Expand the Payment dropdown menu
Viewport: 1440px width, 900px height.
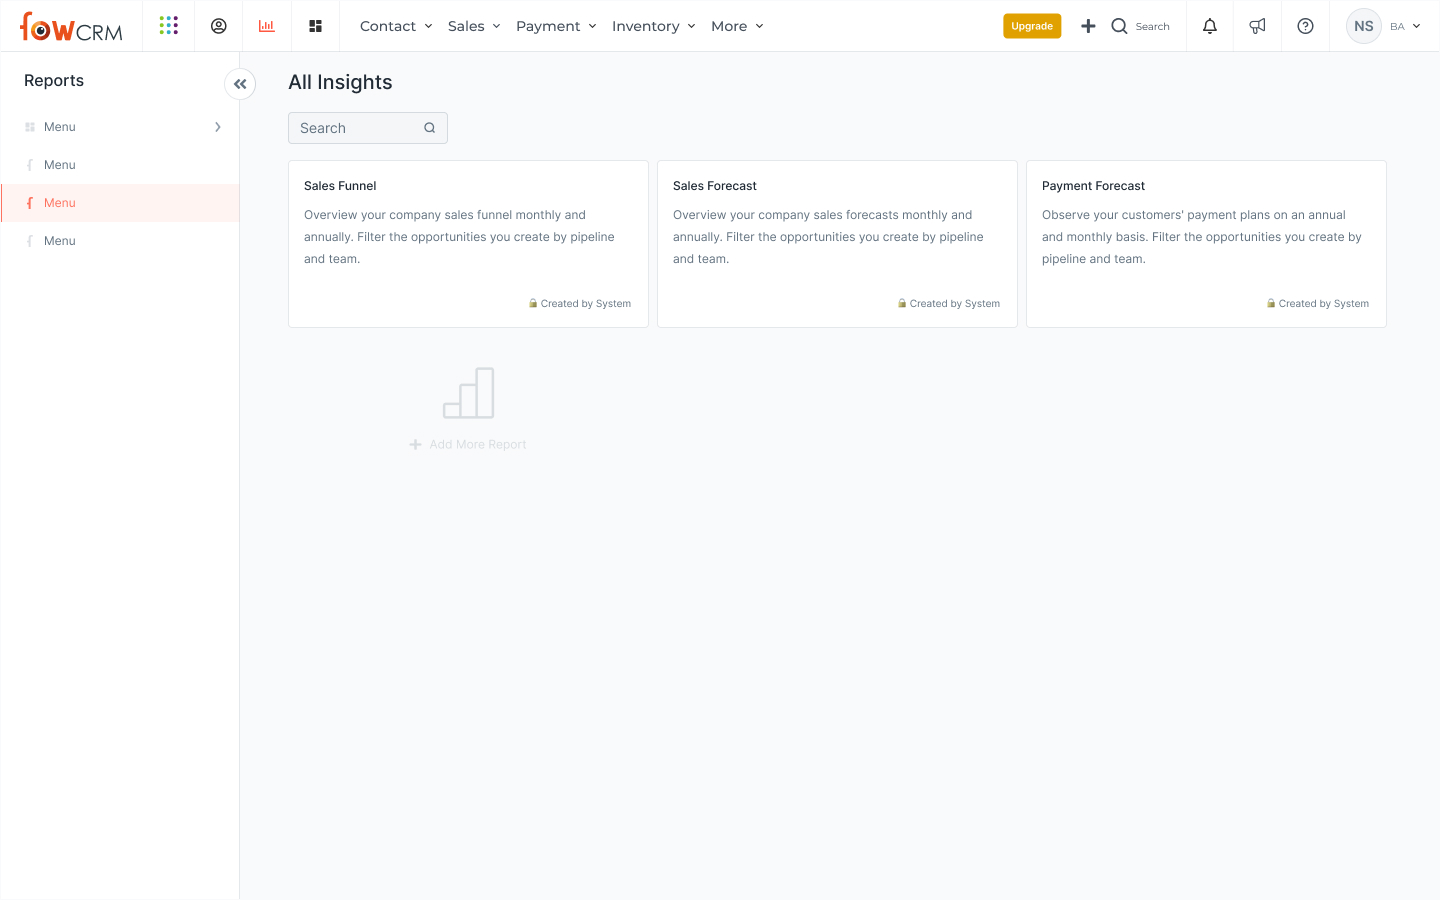pyautogui.click(x=556, y=26)
